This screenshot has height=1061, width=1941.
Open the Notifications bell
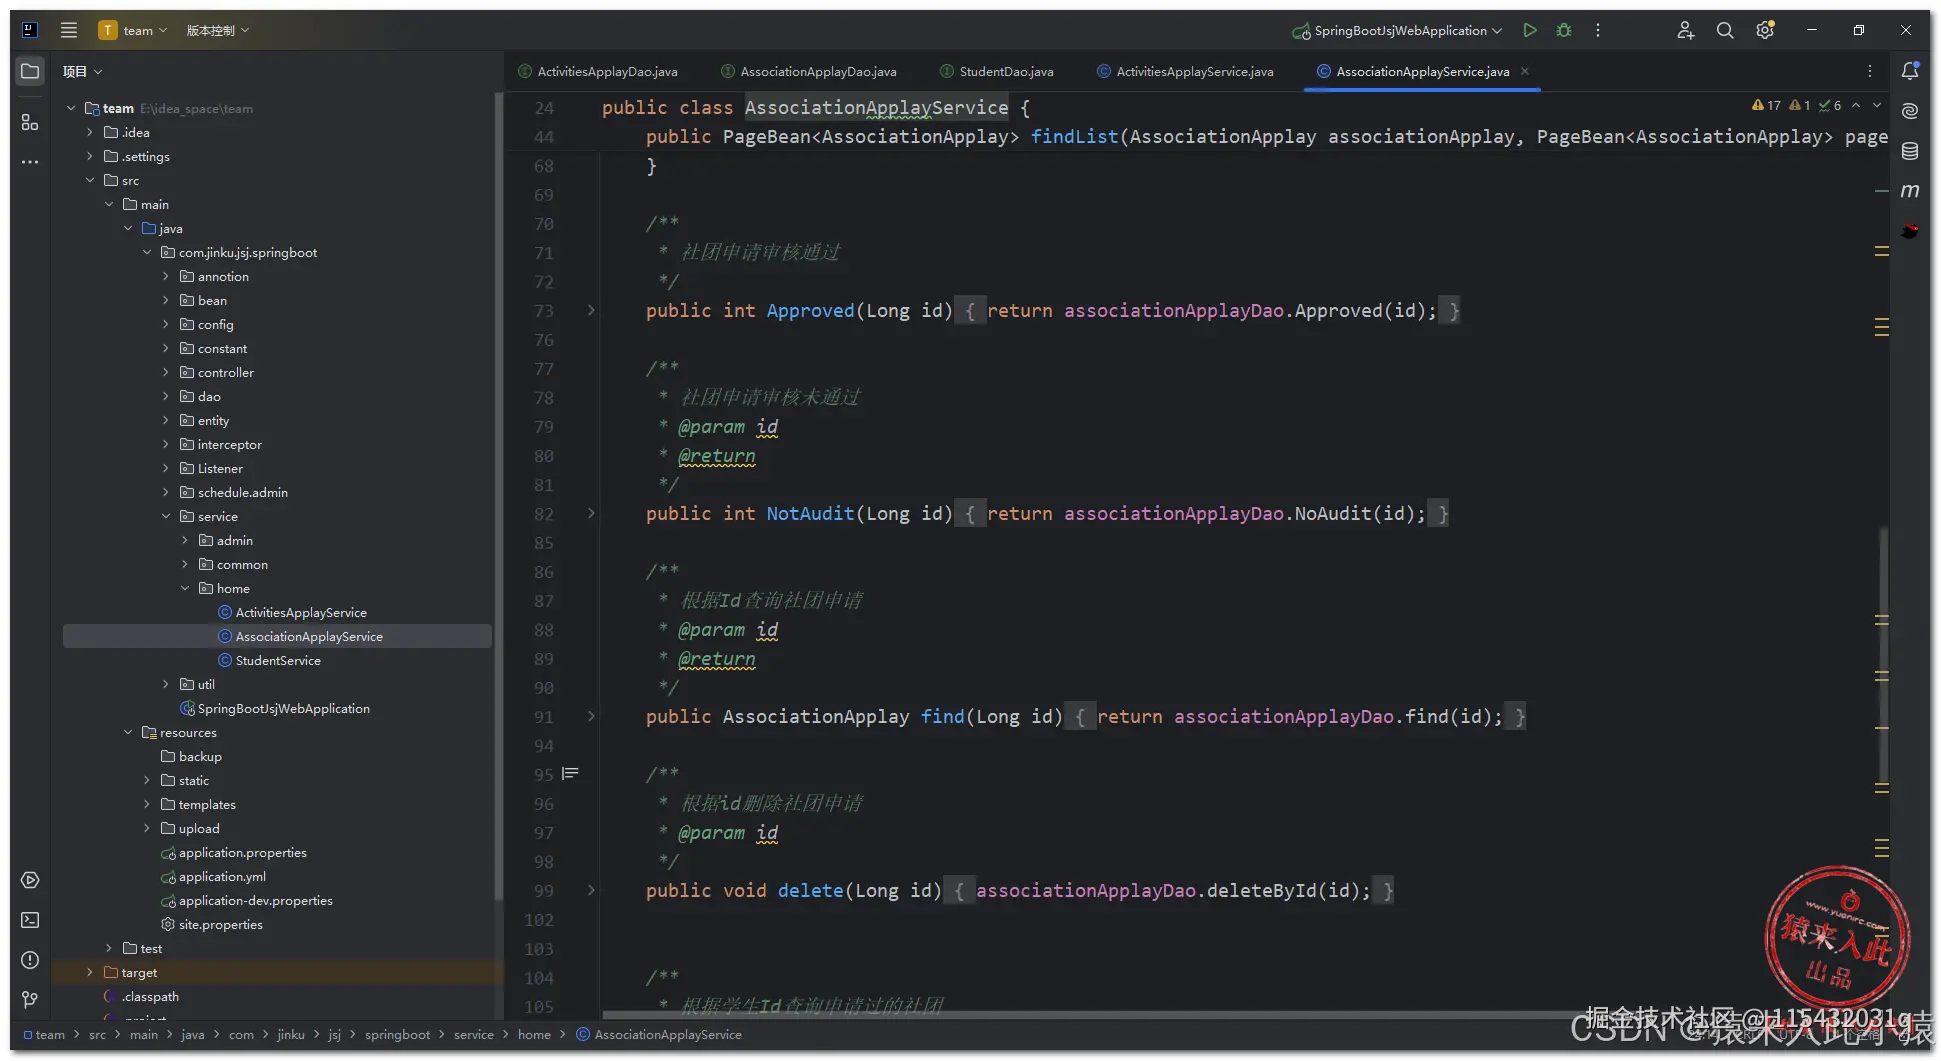click(x=1910, y=71)
